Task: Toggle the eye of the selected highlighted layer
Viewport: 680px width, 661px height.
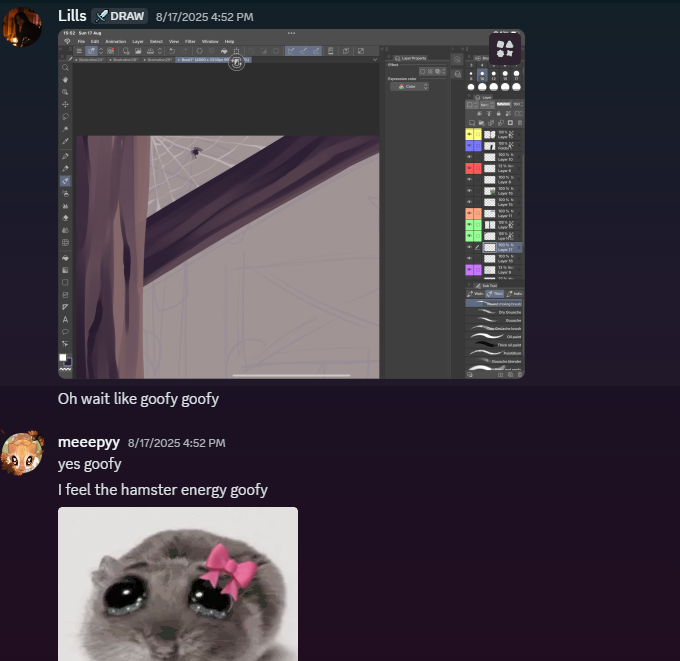Action: pyautogui.click(x=469, y=247)
